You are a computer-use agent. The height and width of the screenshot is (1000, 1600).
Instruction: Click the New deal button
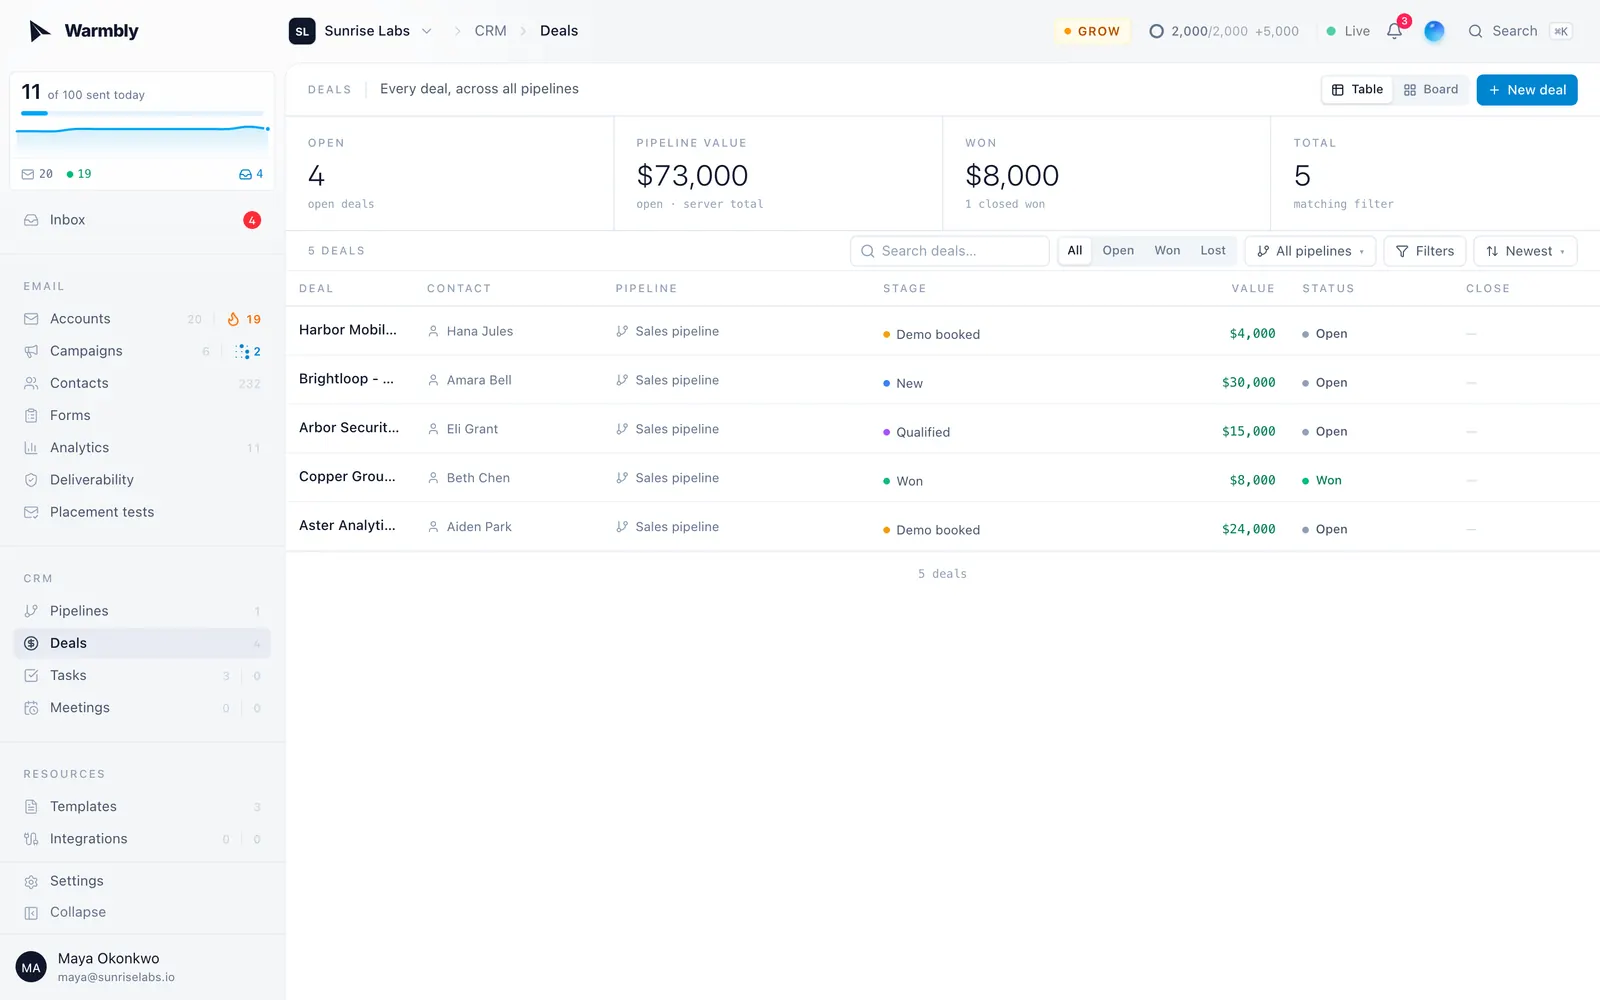pyautogui.click(x=1527, y=90)
